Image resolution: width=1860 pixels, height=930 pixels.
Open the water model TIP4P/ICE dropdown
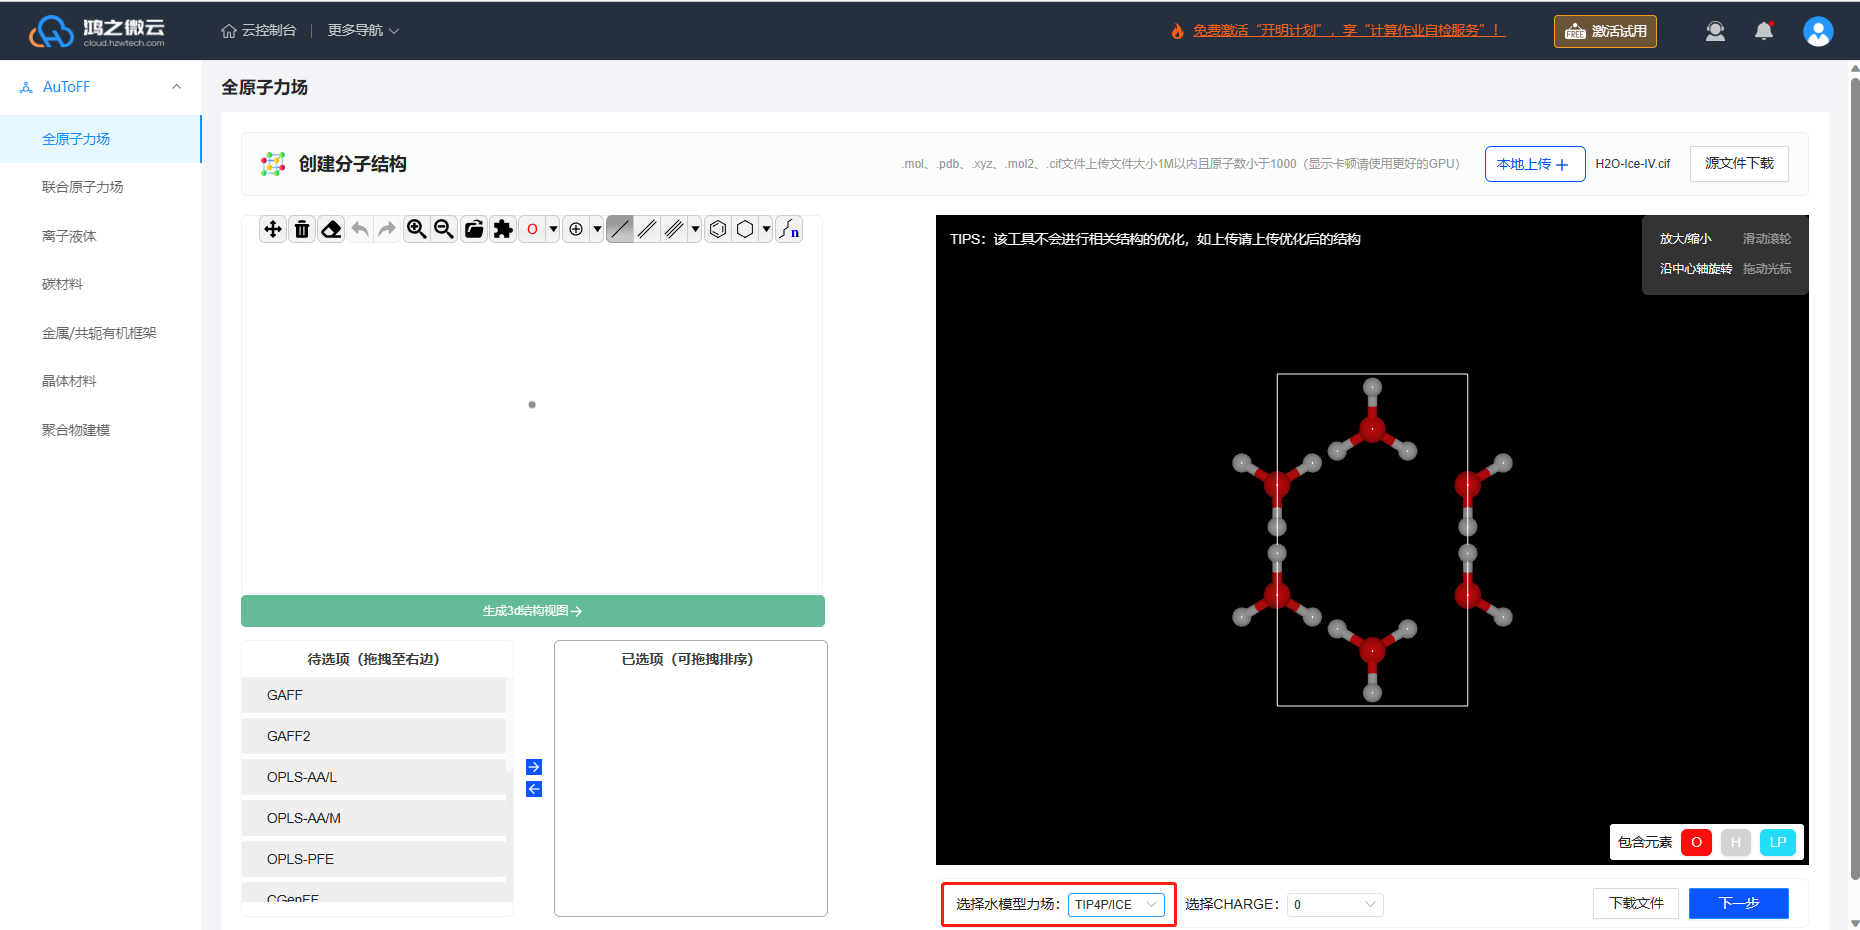coord(1116,904)
